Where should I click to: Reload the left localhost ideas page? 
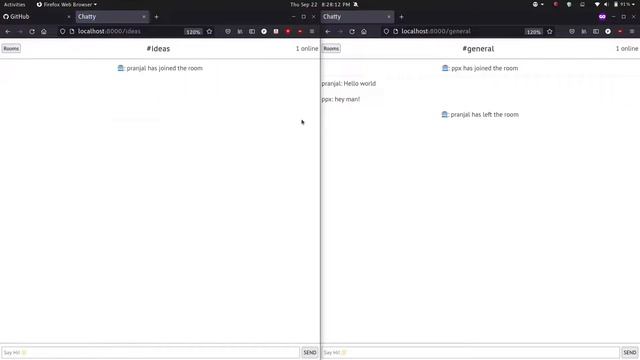(x=32, y=31)
